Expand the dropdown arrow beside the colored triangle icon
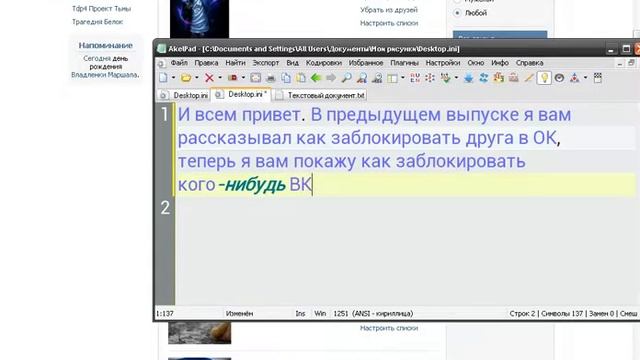The width and height of the screenshot is (640, 360). tap(585, 78)
